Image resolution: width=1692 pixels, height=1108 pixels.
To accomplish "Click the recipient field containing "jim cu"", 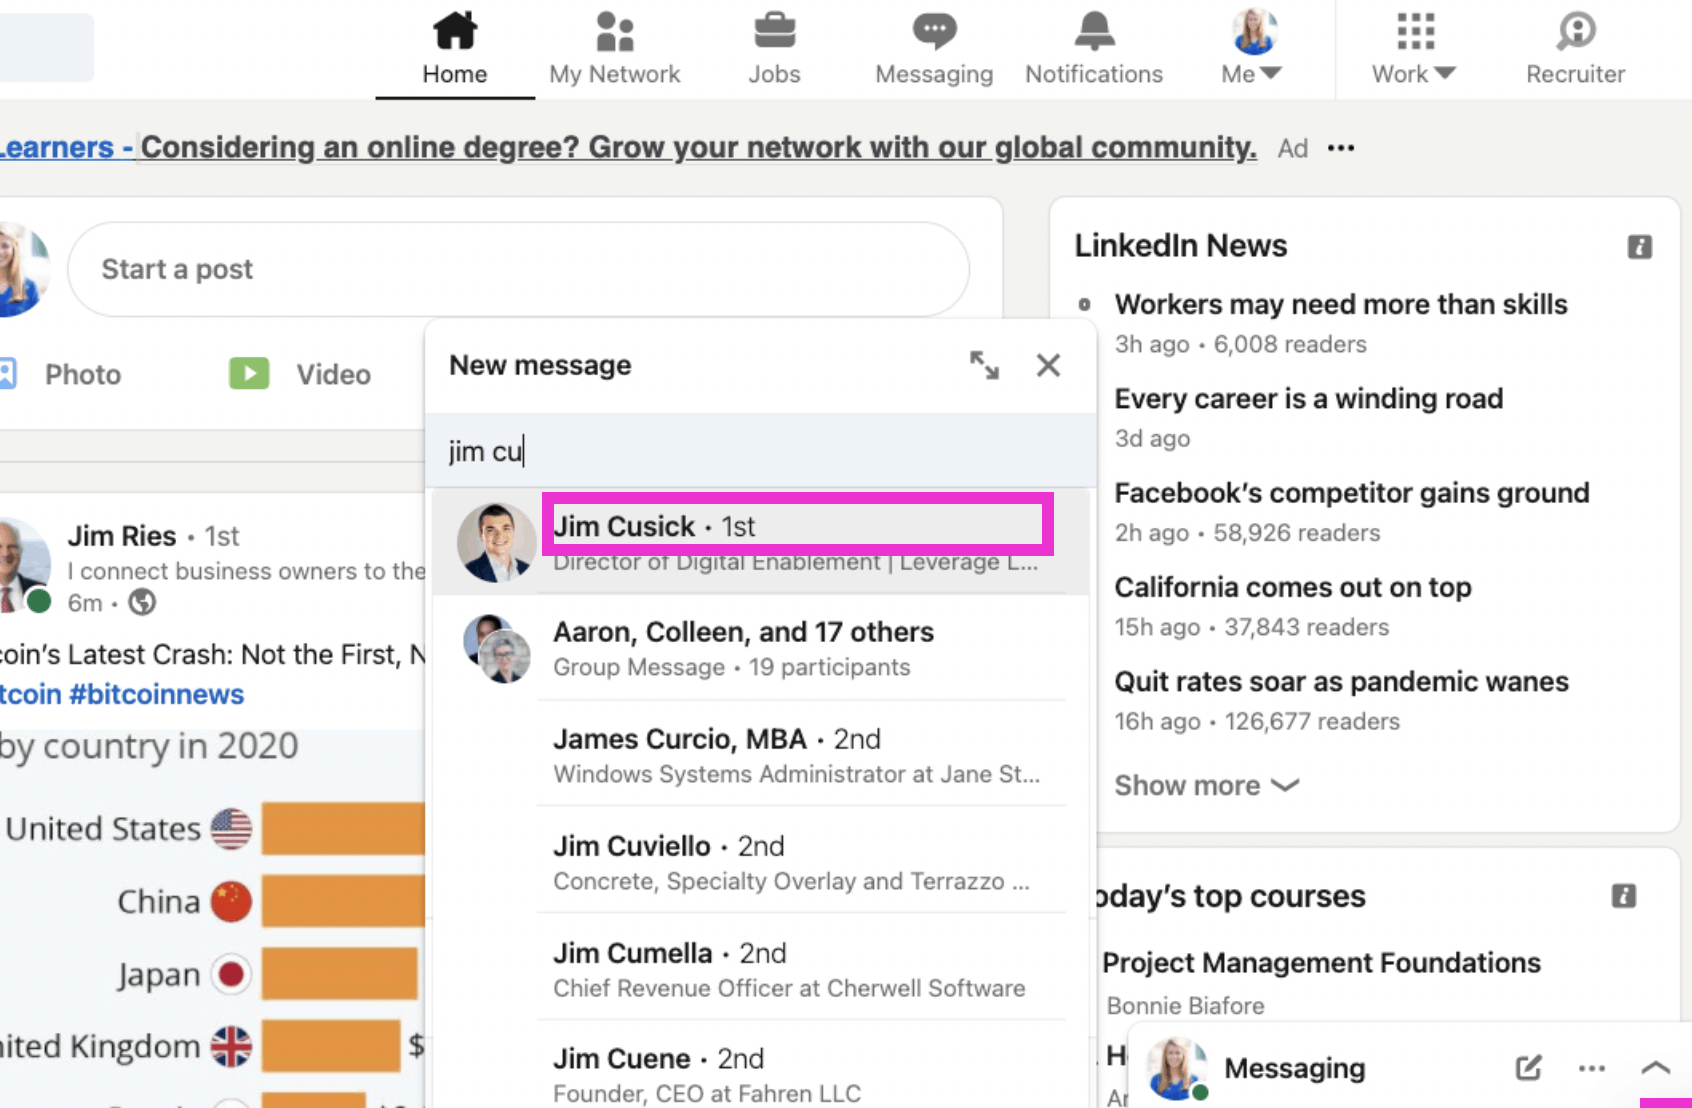I will click(x=760, y=452).
